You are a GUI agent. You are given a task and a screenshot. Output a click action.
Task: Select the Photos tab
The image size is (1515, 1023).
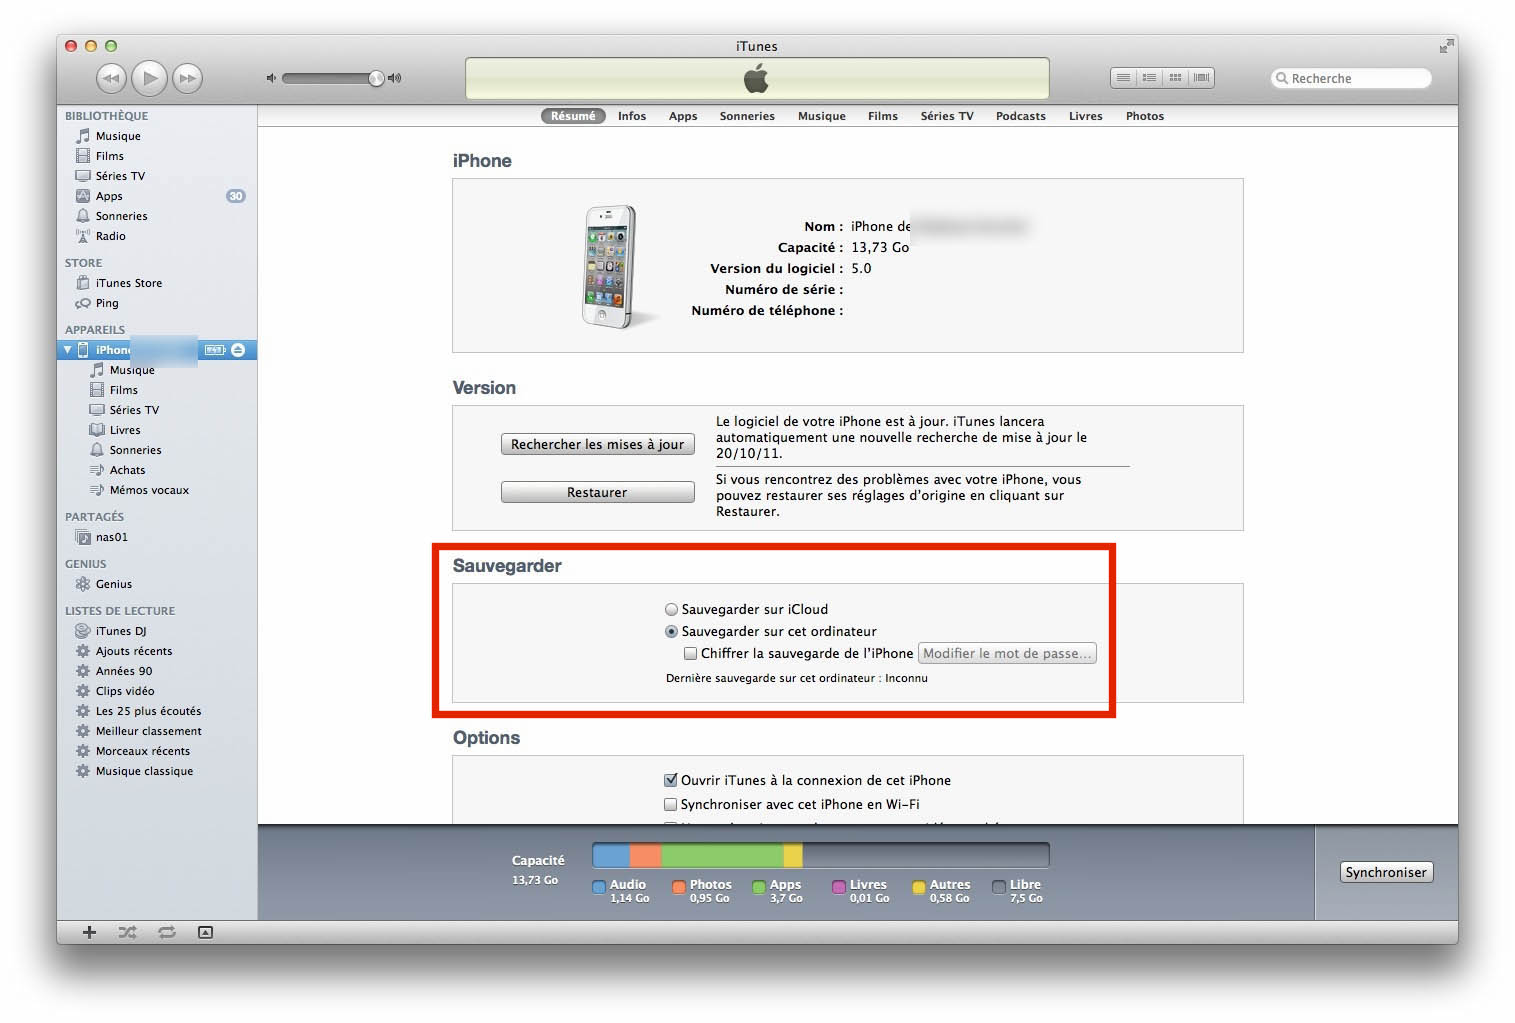coord(1145,116)
